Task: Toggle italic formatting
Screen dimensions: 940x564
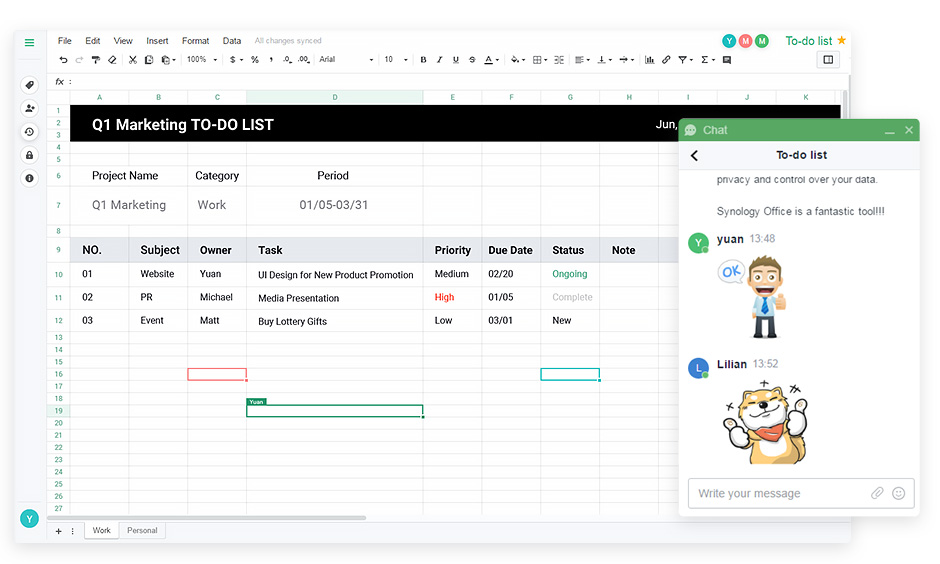Action: pos(439,60)
